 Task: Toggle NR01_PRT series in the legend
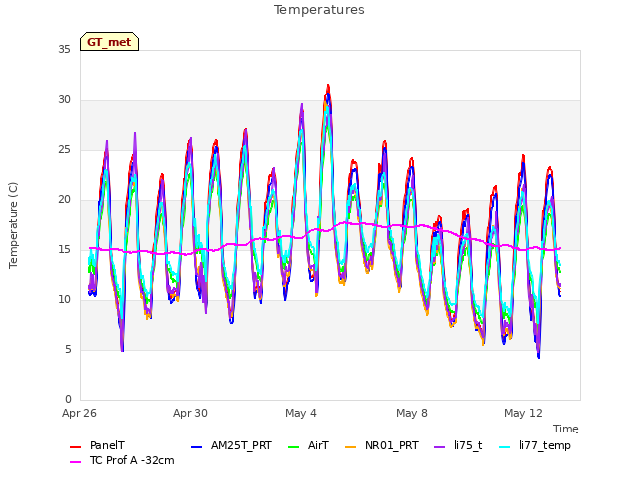pyautogui.click(x=382, y=445)
